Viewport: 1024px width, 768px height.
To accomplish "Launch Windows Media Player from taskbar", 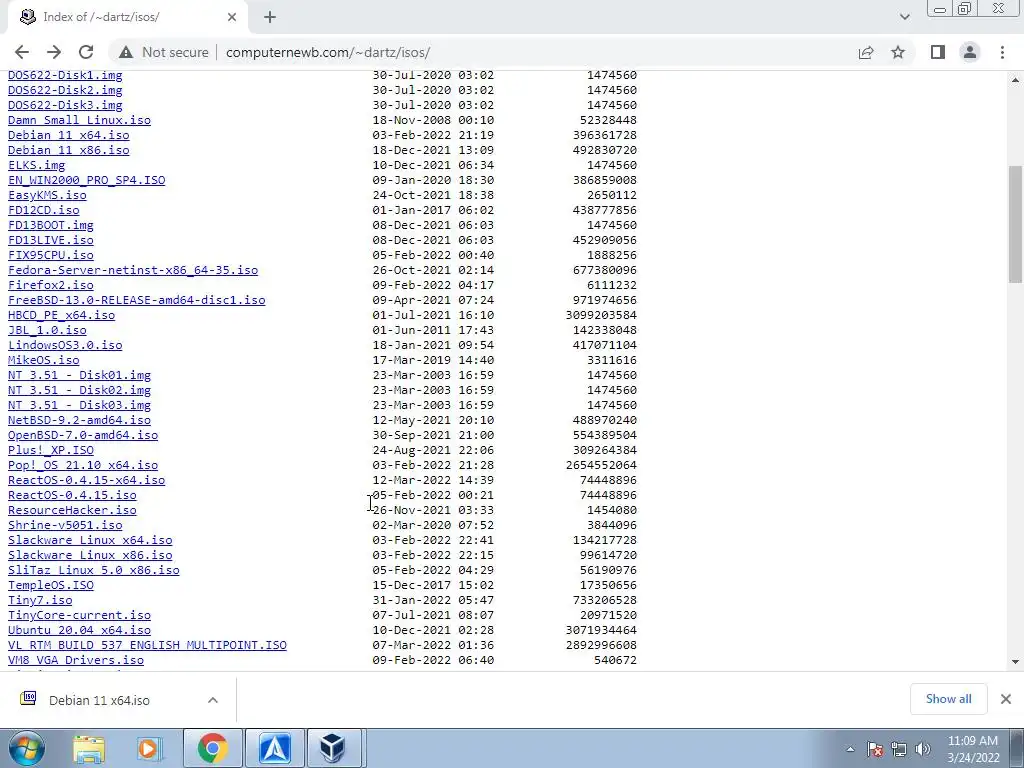I will coord(149,748).
